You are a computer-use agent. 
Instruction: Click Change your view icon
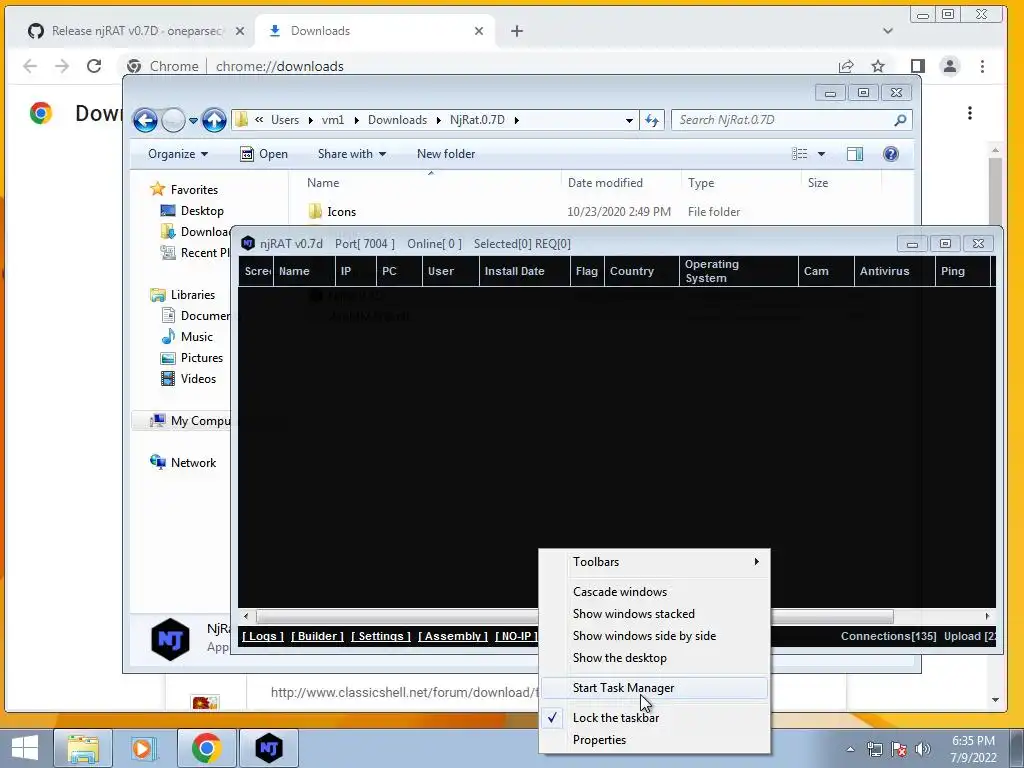tap(799, 154)
